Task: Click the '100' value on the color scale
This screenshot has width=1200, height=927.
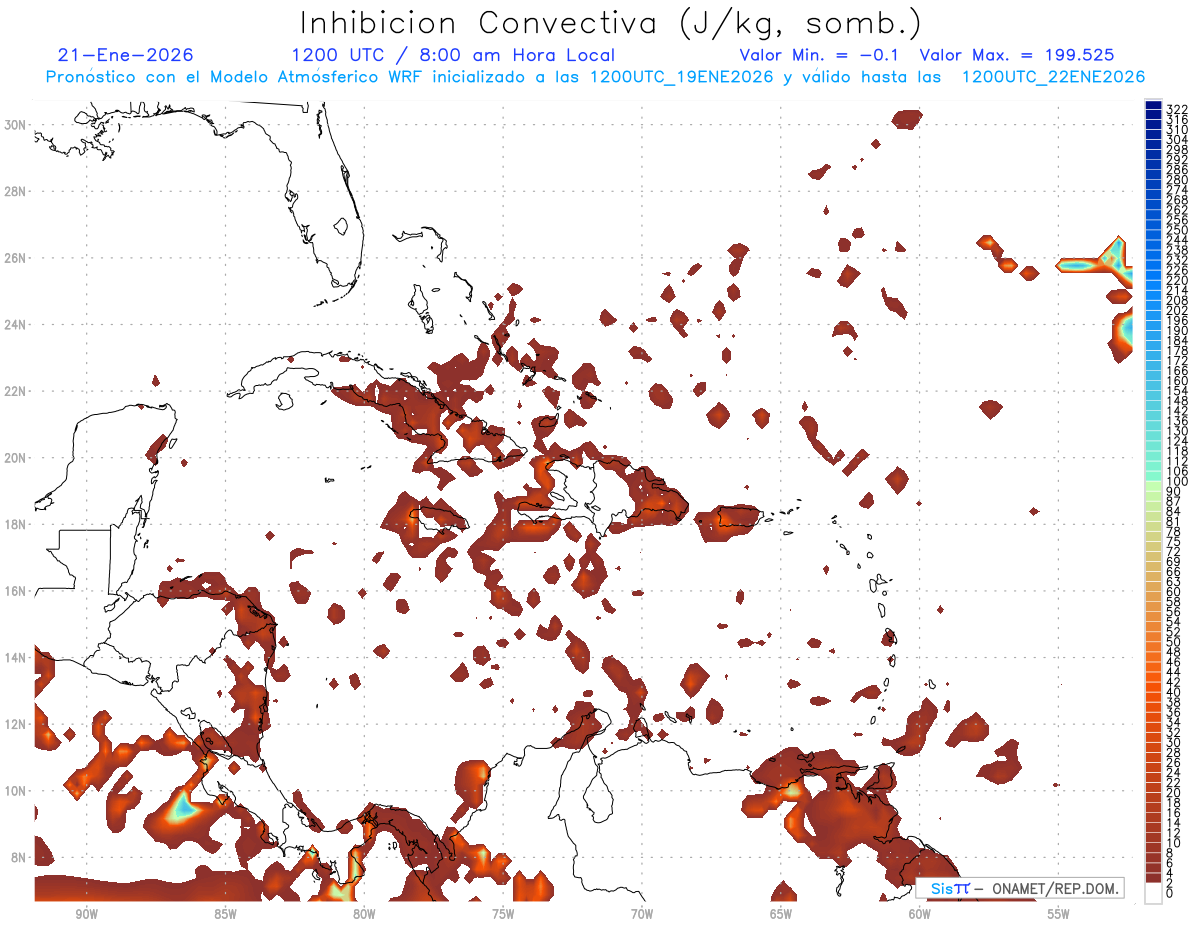Action: coord(1176,481)
